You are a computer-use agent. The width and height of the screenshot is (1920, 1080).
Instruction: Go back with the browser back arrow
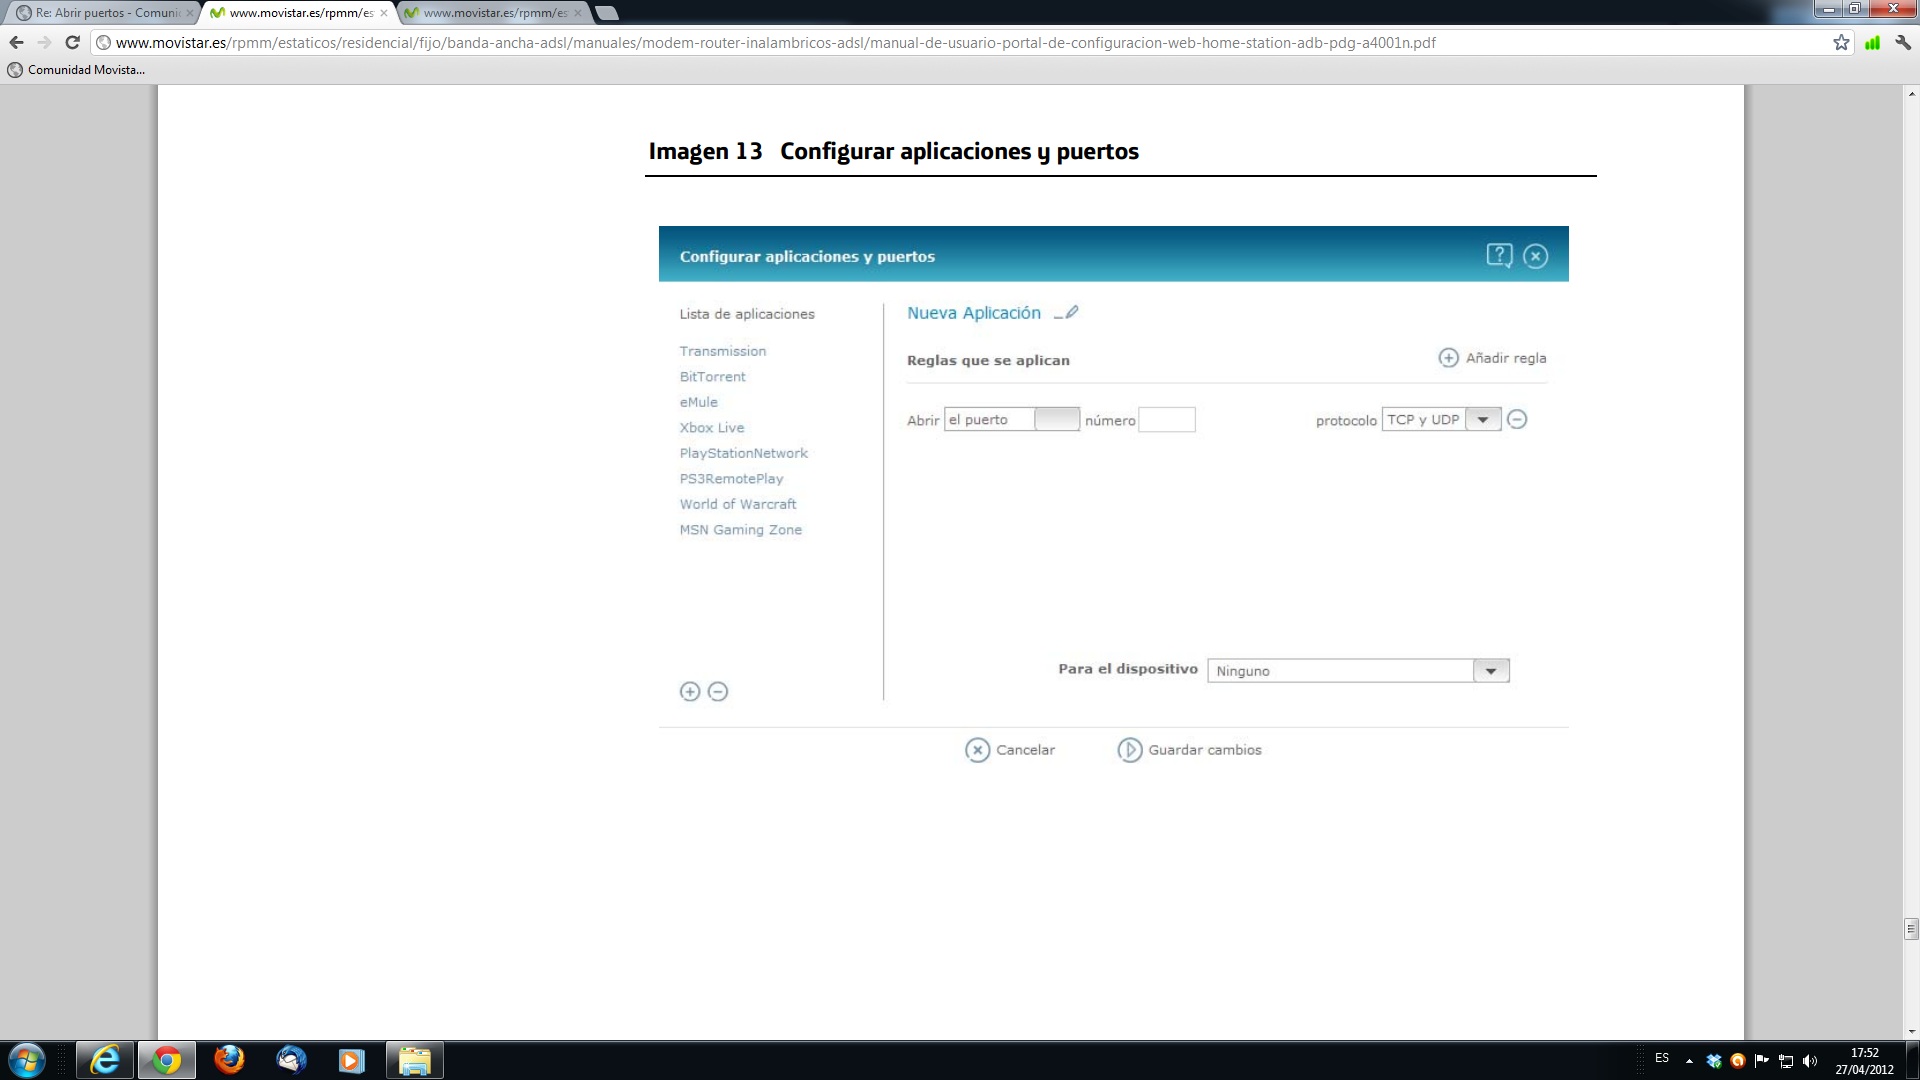16,42
